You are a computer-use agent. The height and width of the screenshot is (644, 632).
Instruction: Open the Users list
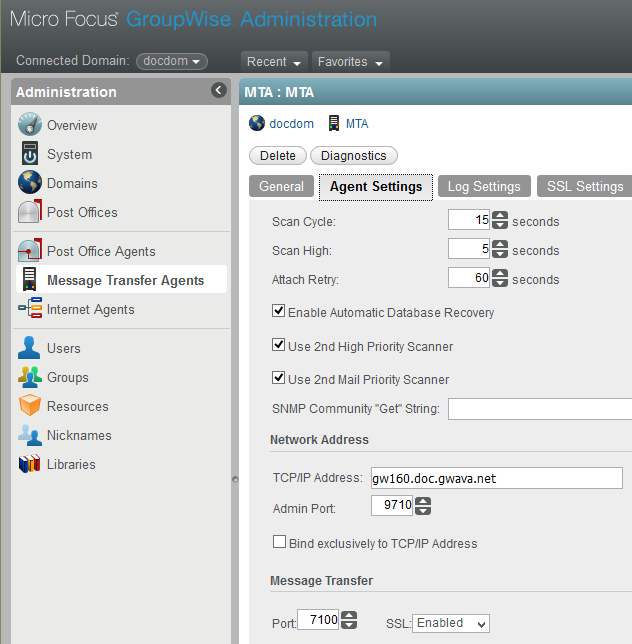64,348
